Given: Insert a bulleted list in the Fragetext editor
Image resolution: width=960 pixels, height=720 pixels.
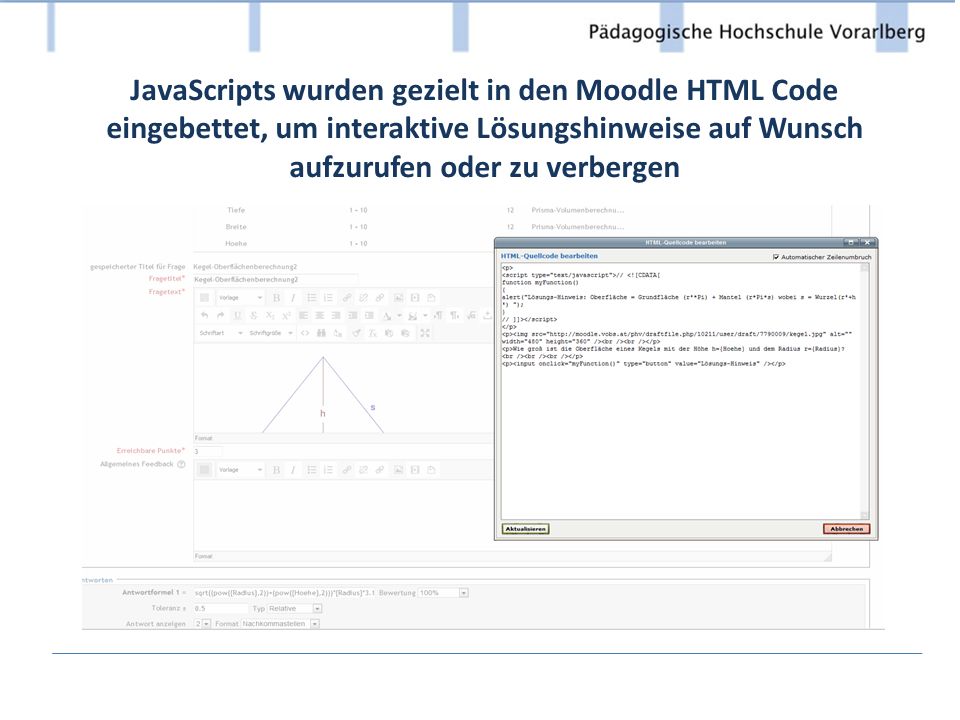Looking at the screenshot, I should pyautogui.click(x=312, y=298).
